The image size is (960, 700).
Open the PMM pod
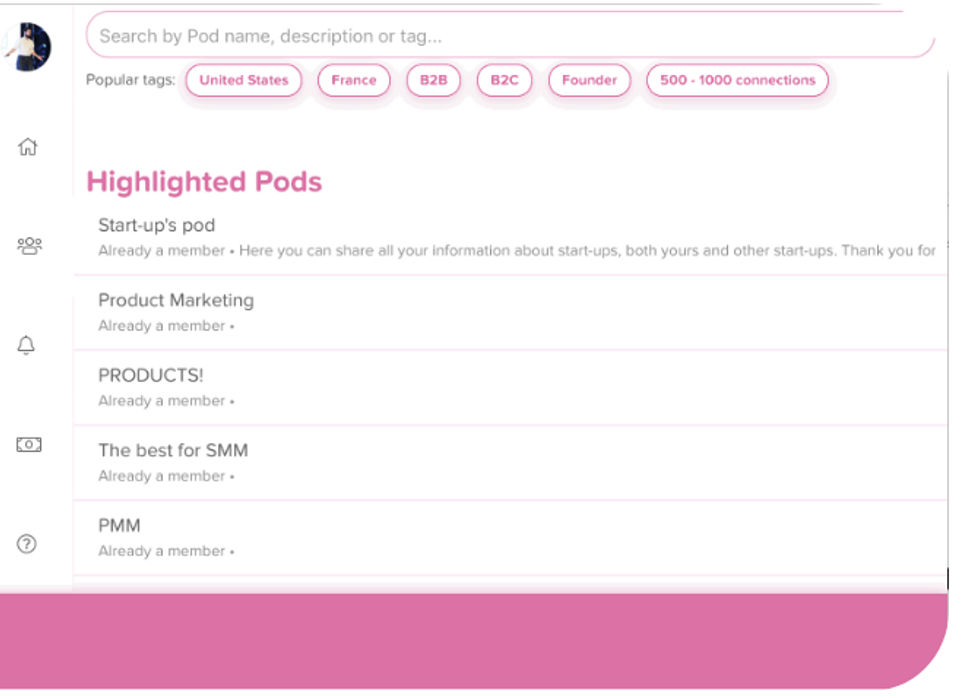pyautogui.click(x=119, y=525)
